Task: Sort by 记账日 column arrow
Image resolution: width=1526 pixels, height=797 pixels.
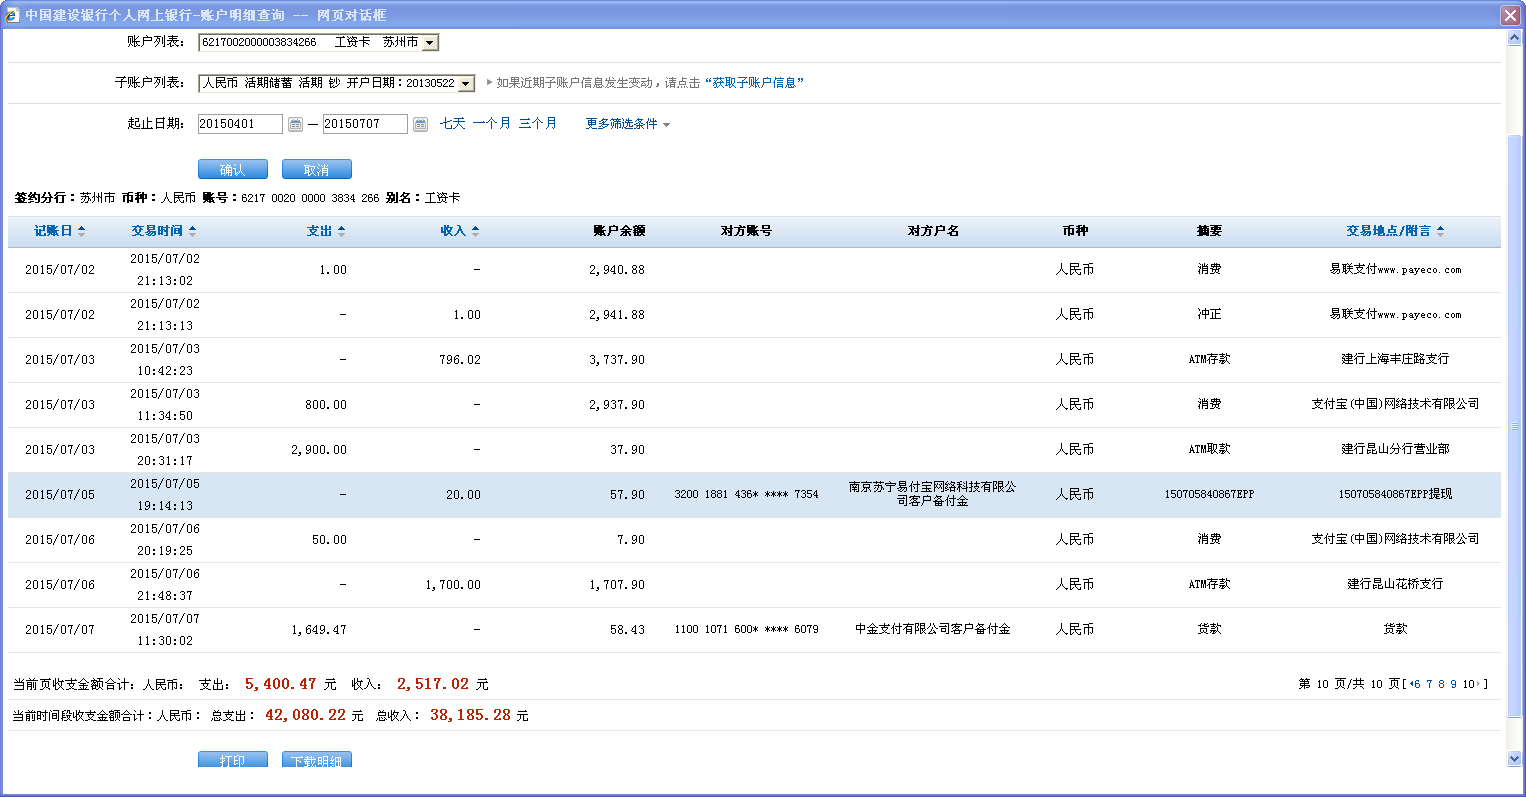Action: [81, 231]
